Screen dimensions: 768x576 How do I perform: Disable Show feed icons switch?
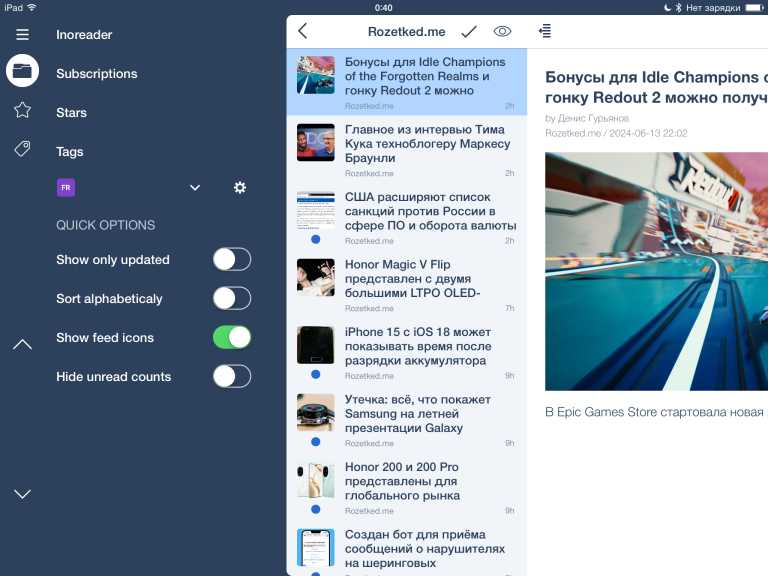[232, 337]
